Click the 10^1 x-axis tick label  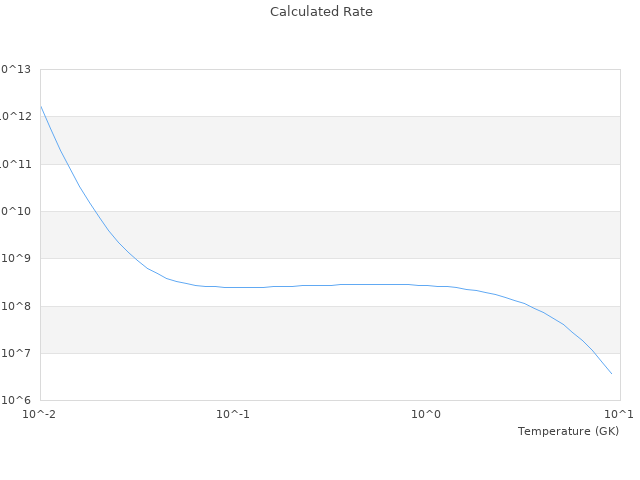coord(619,414)
